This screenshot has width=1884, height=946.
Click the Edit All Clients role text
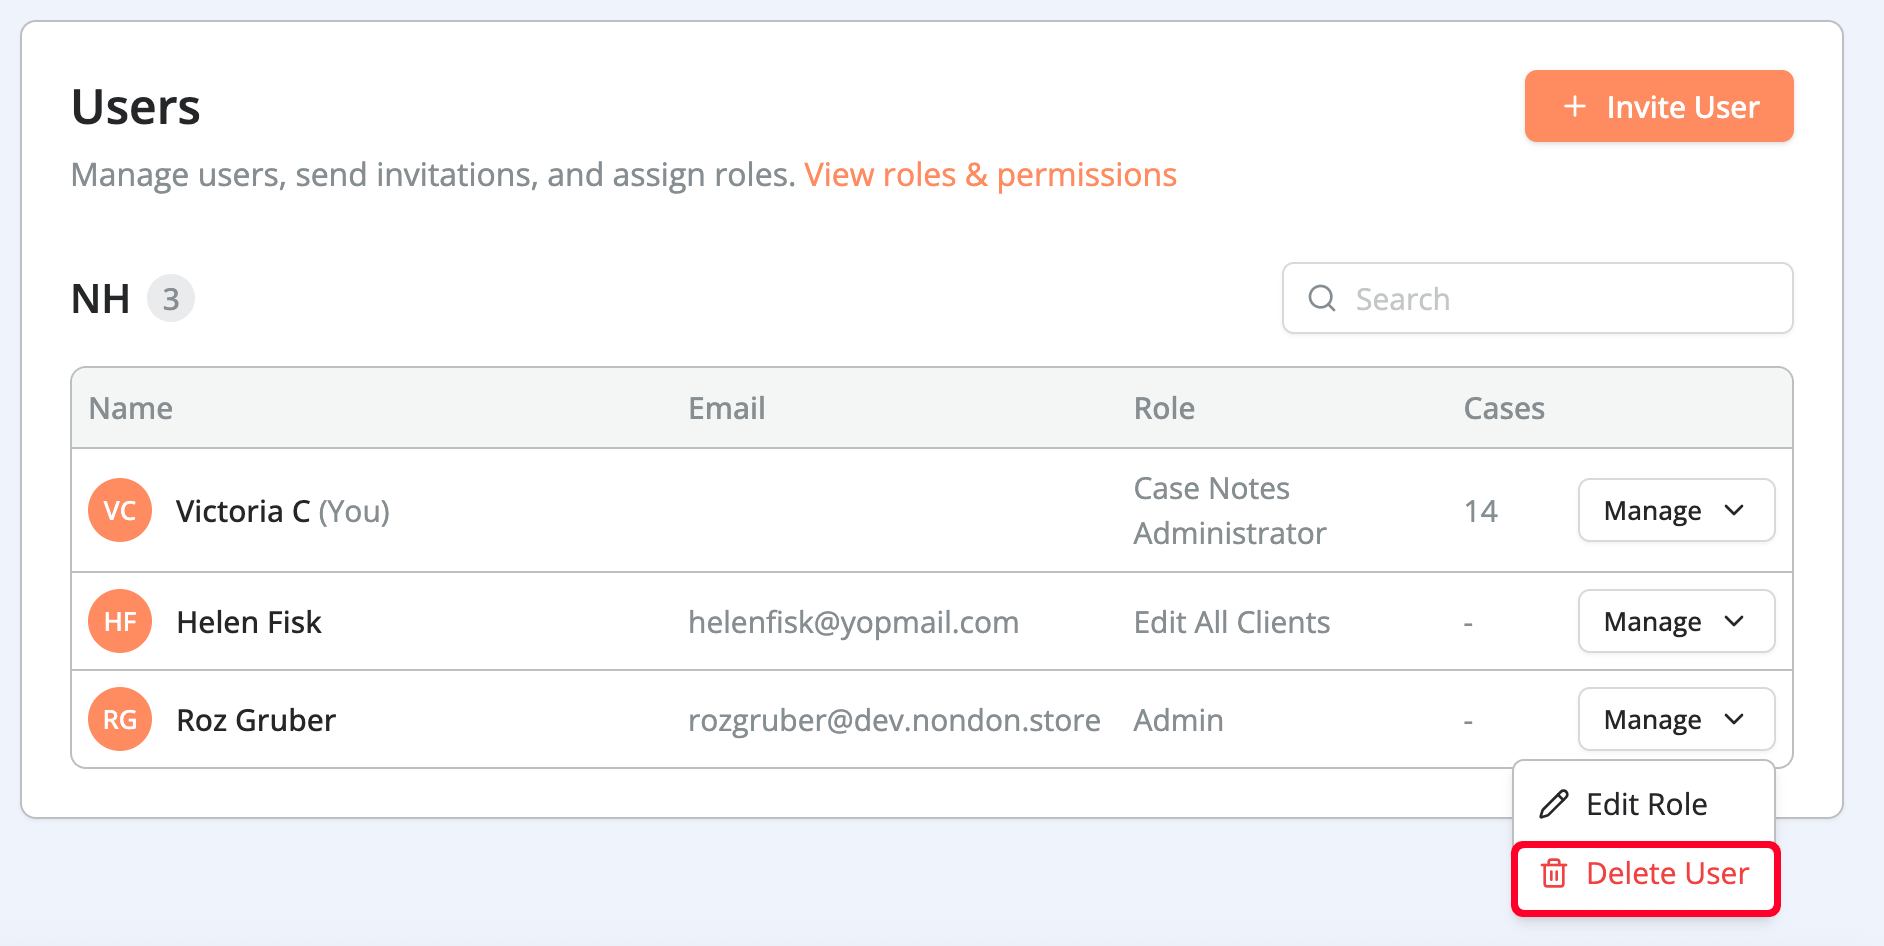[1232, 622]
